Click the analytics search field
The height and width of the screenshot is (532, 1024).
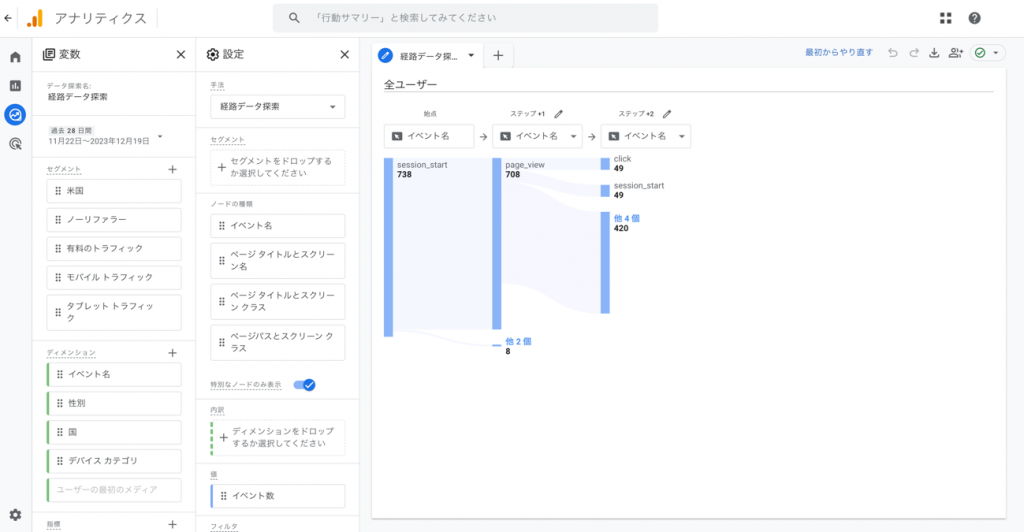click(465, 18)
